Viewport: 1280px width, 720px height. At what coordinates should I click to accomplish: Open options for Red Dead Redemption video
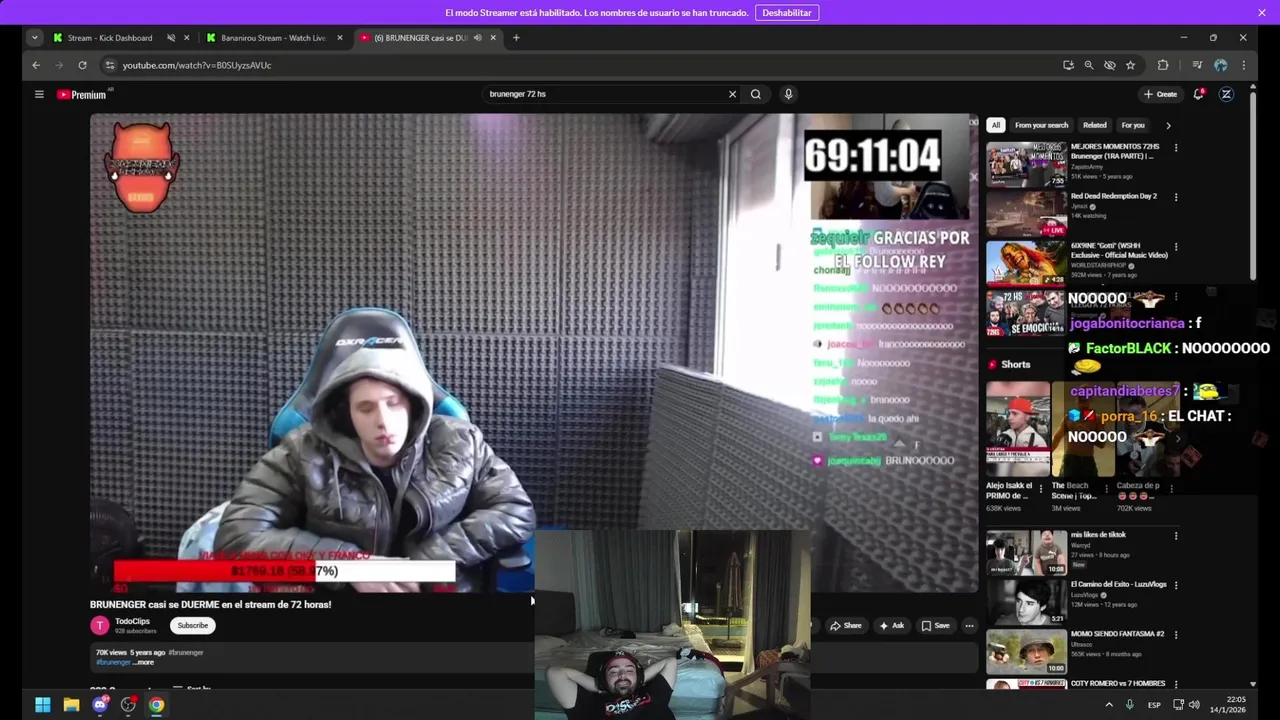click(x=1176, y=197)
